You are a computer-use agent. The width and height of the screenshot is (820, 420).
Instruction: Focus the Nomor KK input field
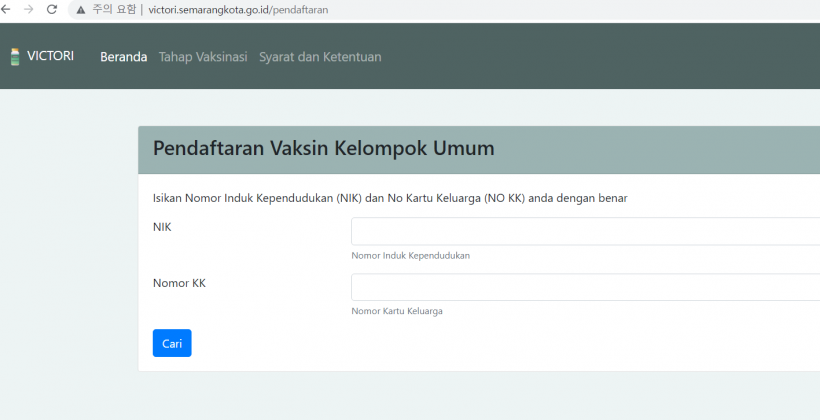pos(585,288)
